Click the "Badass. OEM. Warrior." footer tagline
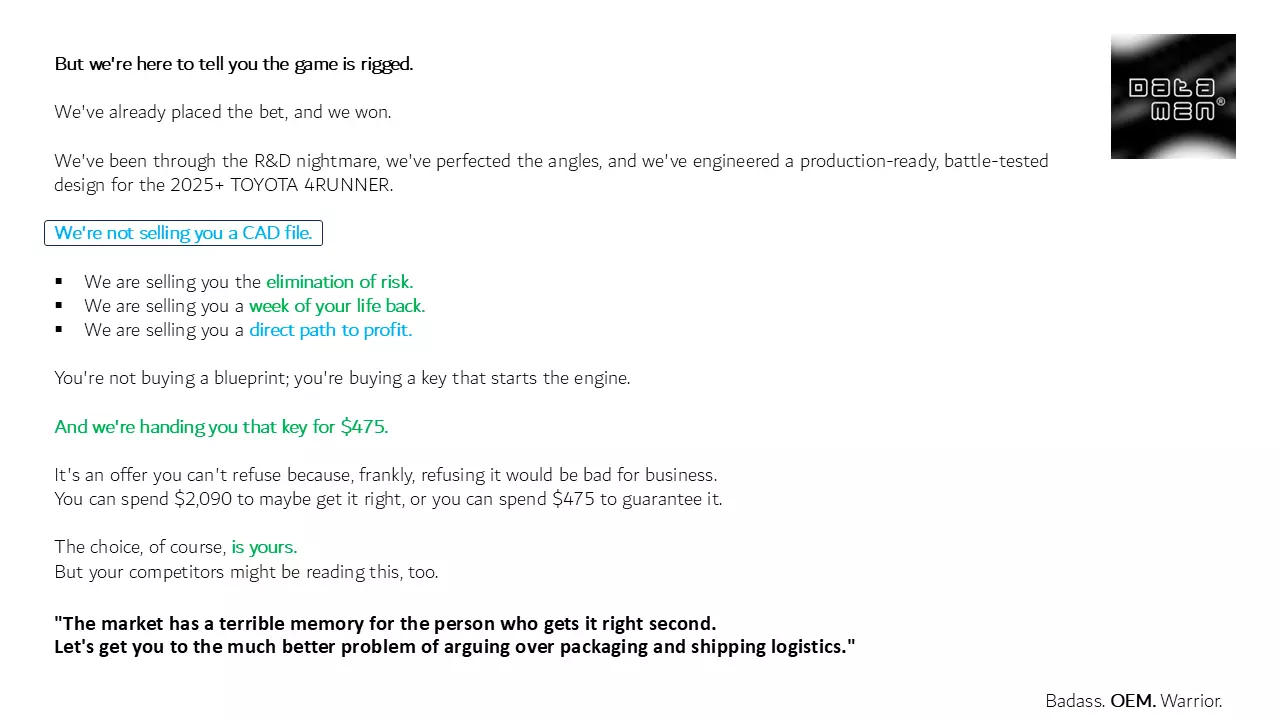The width and height of the screenshot is (1280, 720). pos(1133,701)
